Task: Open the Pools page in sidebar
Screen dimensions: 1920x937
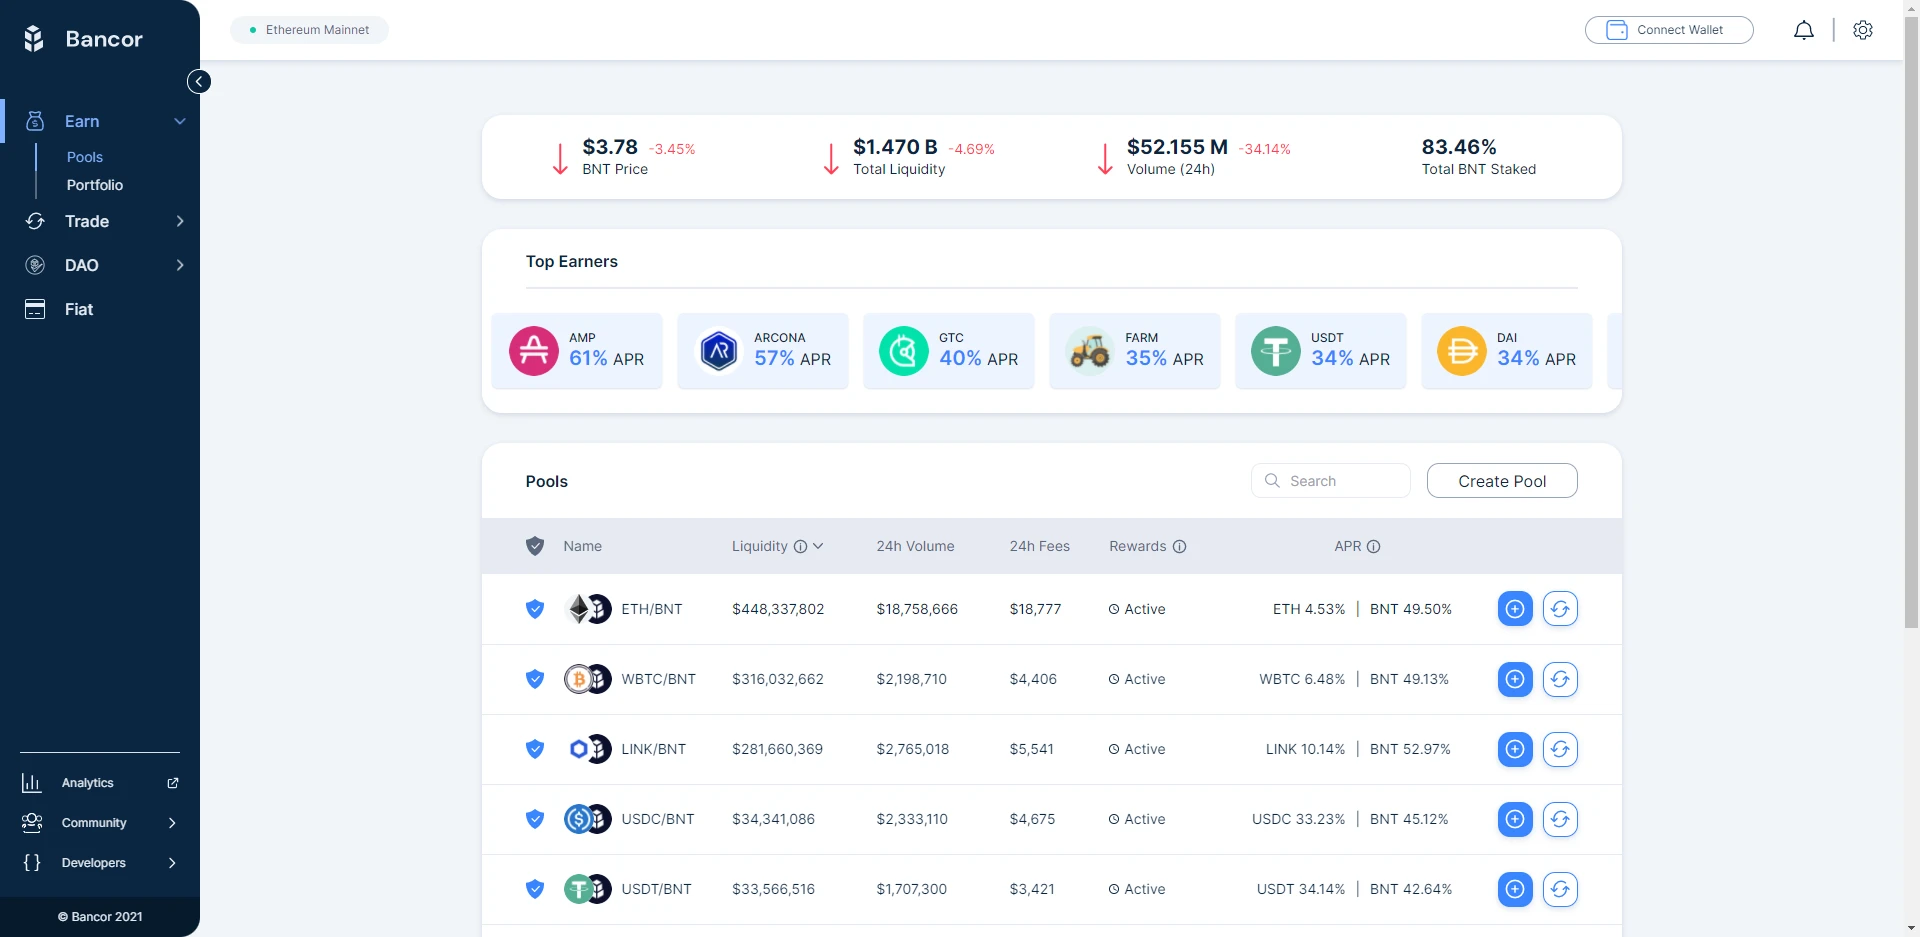Action: (85, 157)
